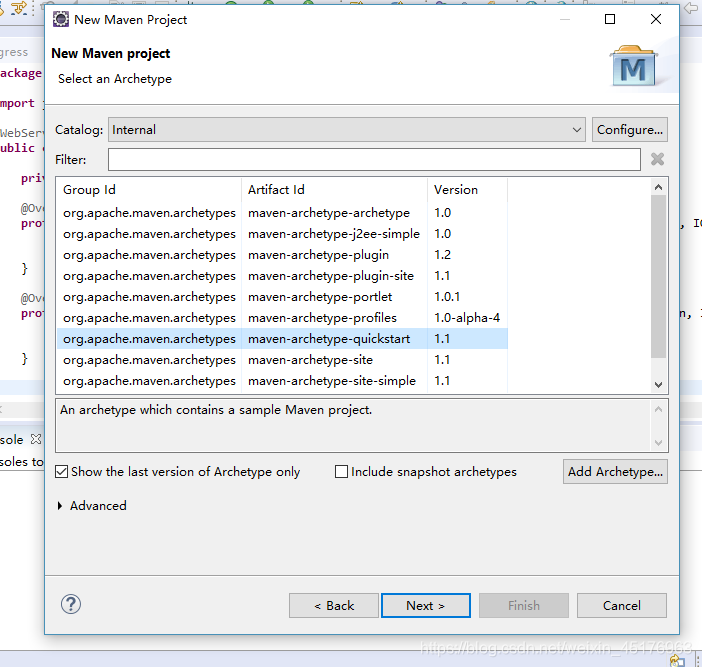This screenshot has width=702, height=667.
Task: Close the Console tab in Eclipse background
Action: (36, 440)
